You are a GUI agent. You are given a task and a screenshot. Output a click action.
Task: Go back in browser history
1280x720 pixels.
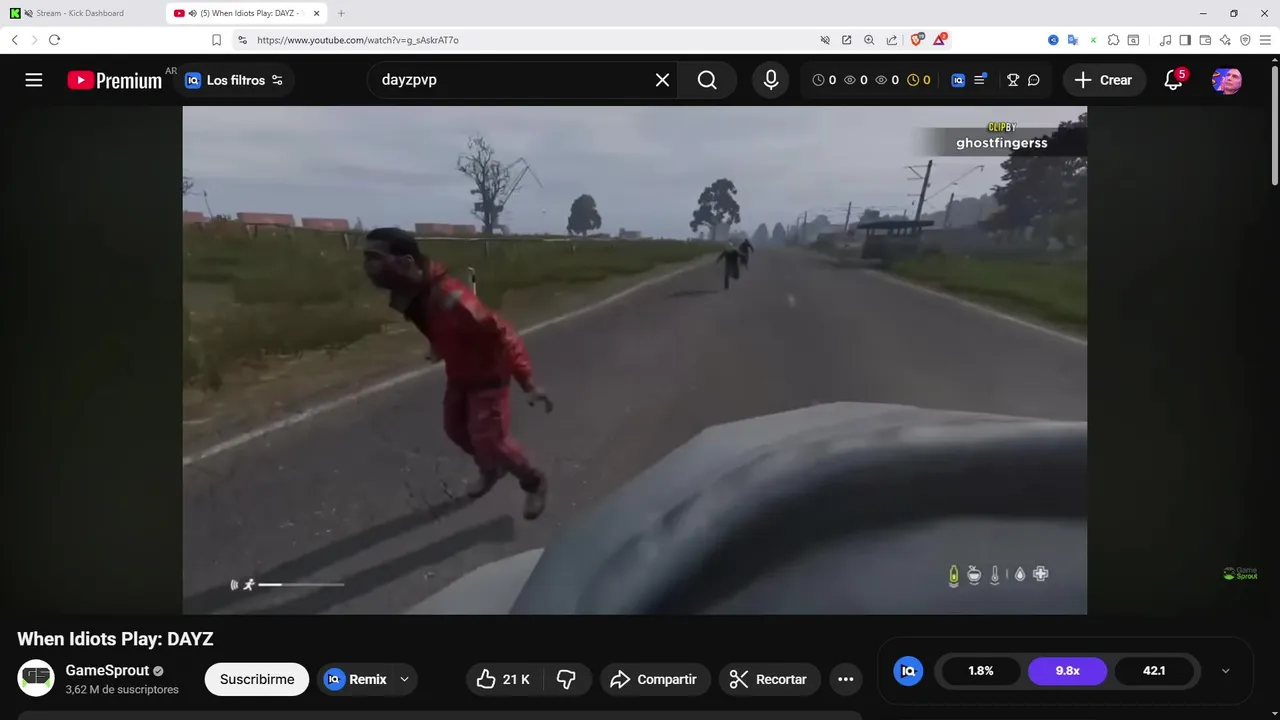14,40
